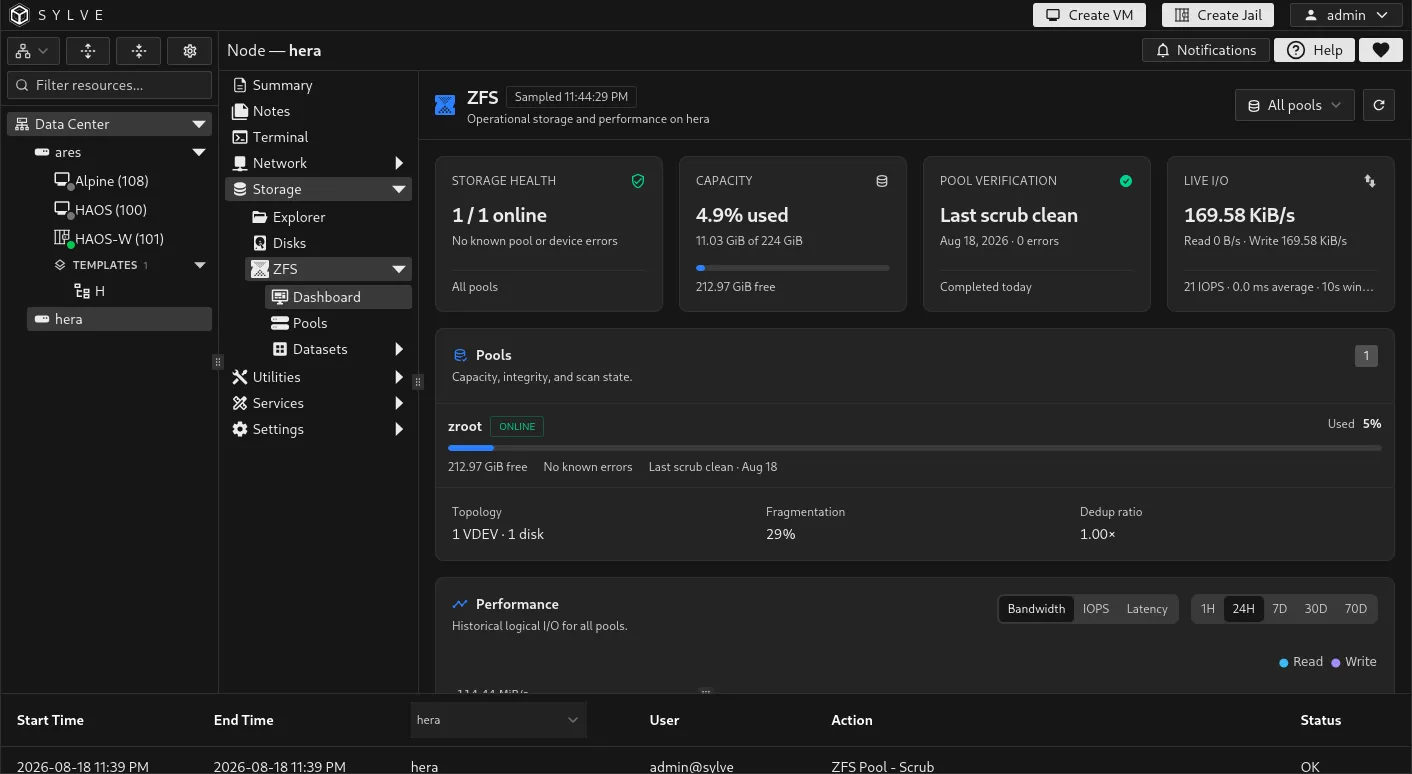Open Notifications
Image resolution: width=1412 pixels, height=774 pixels.
[x=1206, y=50]
